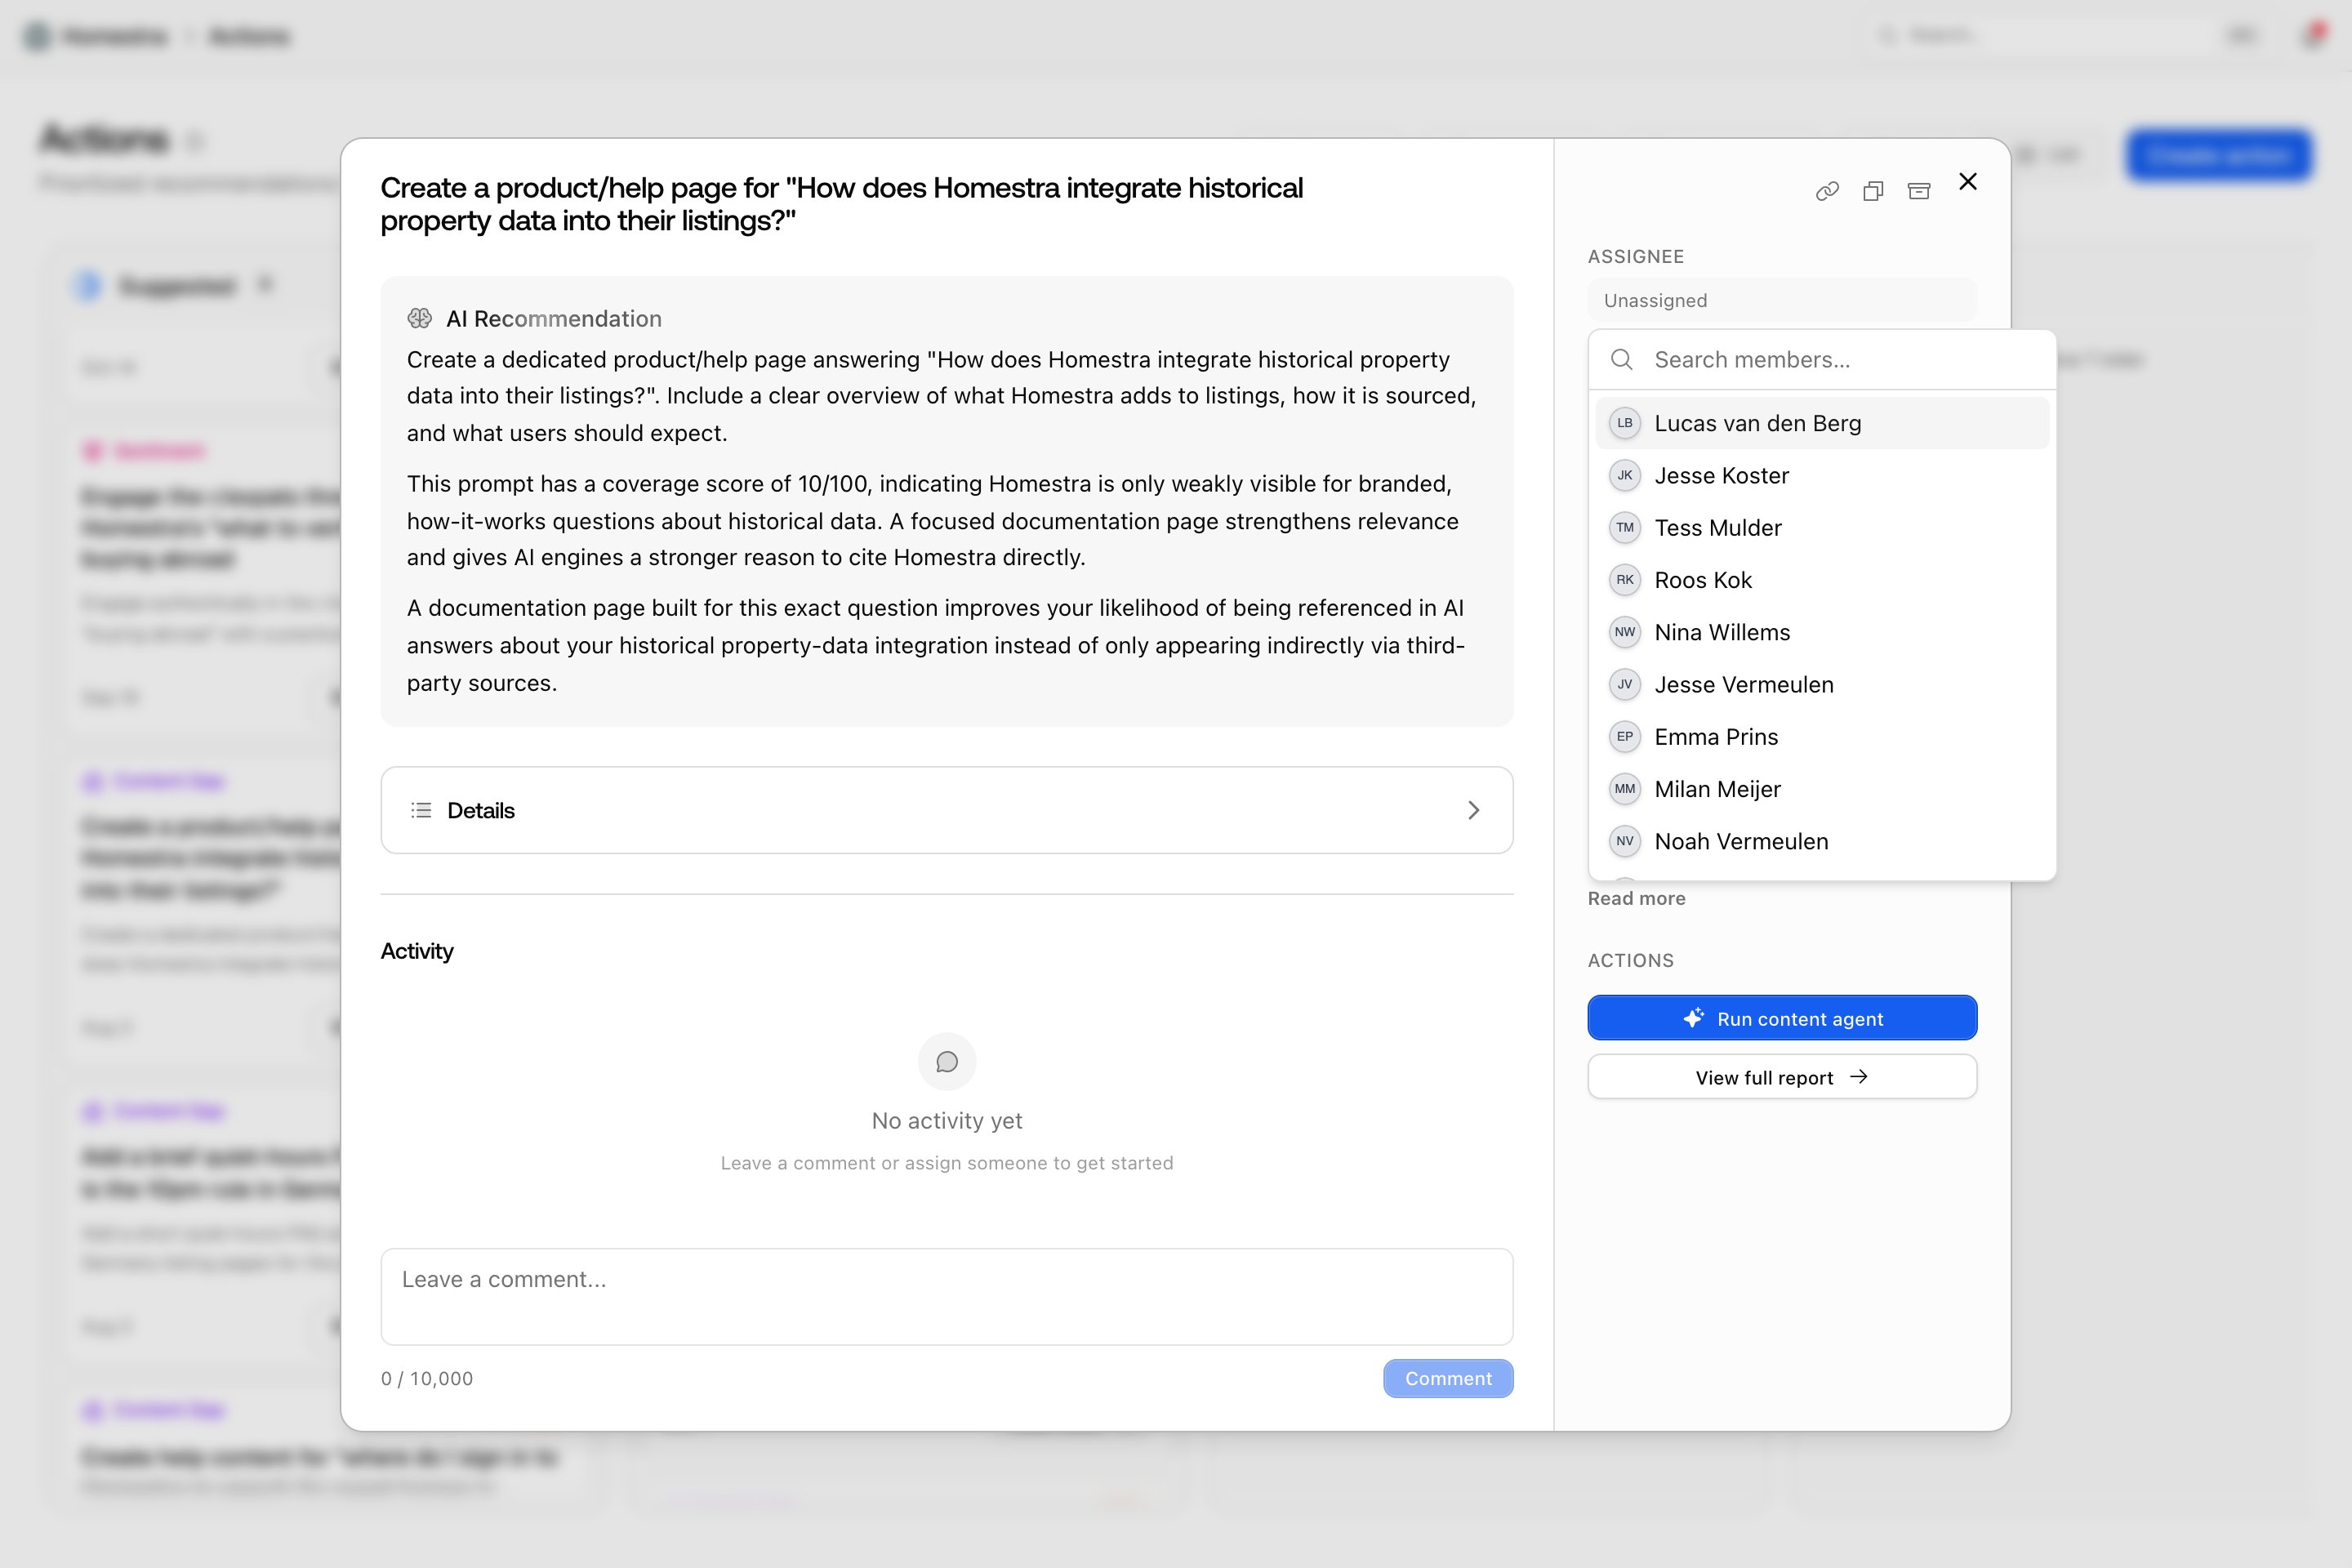This screenshot has height=1568, width=2352.
Task: Open the Unassigned assignee dropdown
Action: coord(1782,300)
